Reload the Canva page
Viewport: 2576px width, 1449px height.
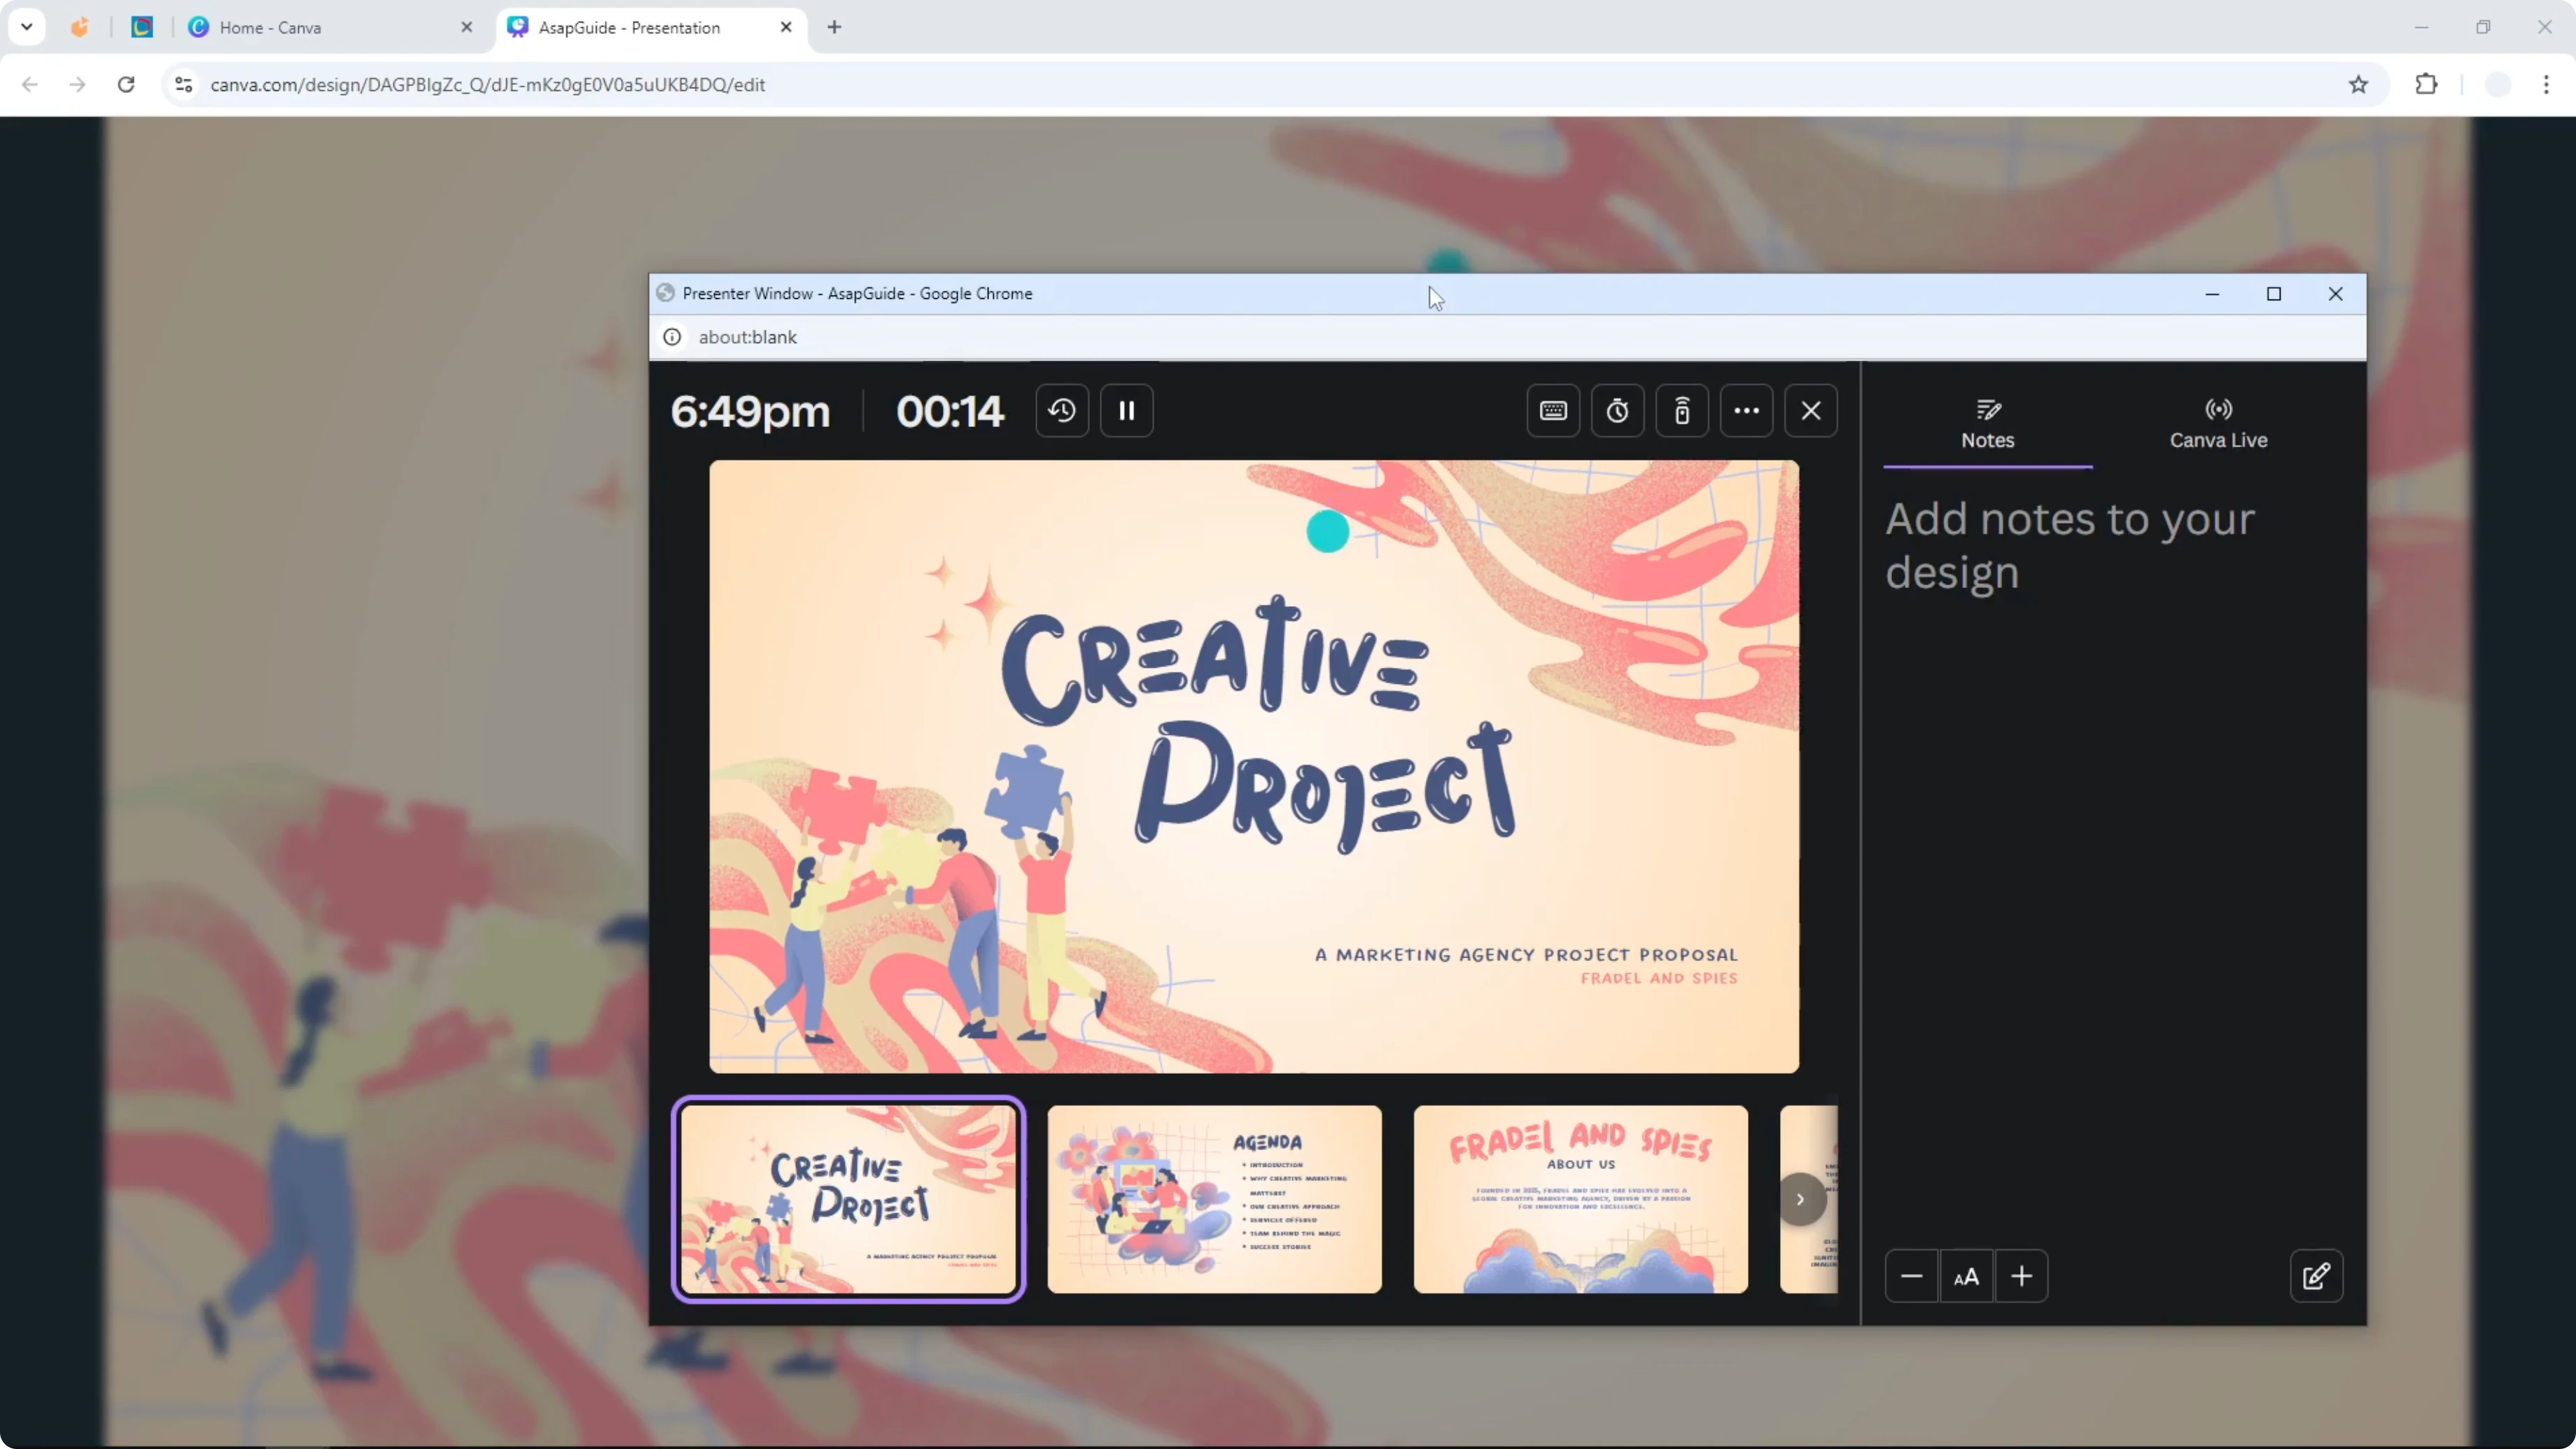126,85
